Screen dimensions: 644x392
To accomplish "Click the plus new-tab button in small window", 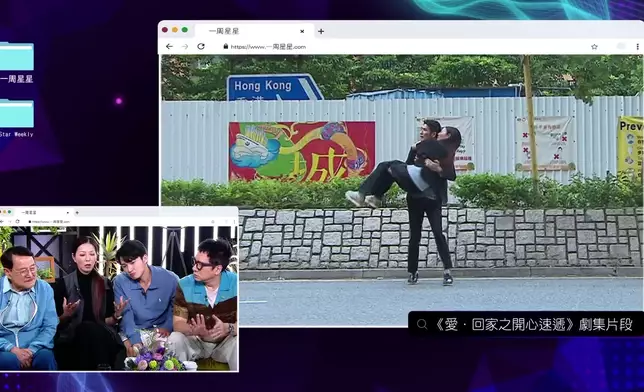I will coord(77,212).
